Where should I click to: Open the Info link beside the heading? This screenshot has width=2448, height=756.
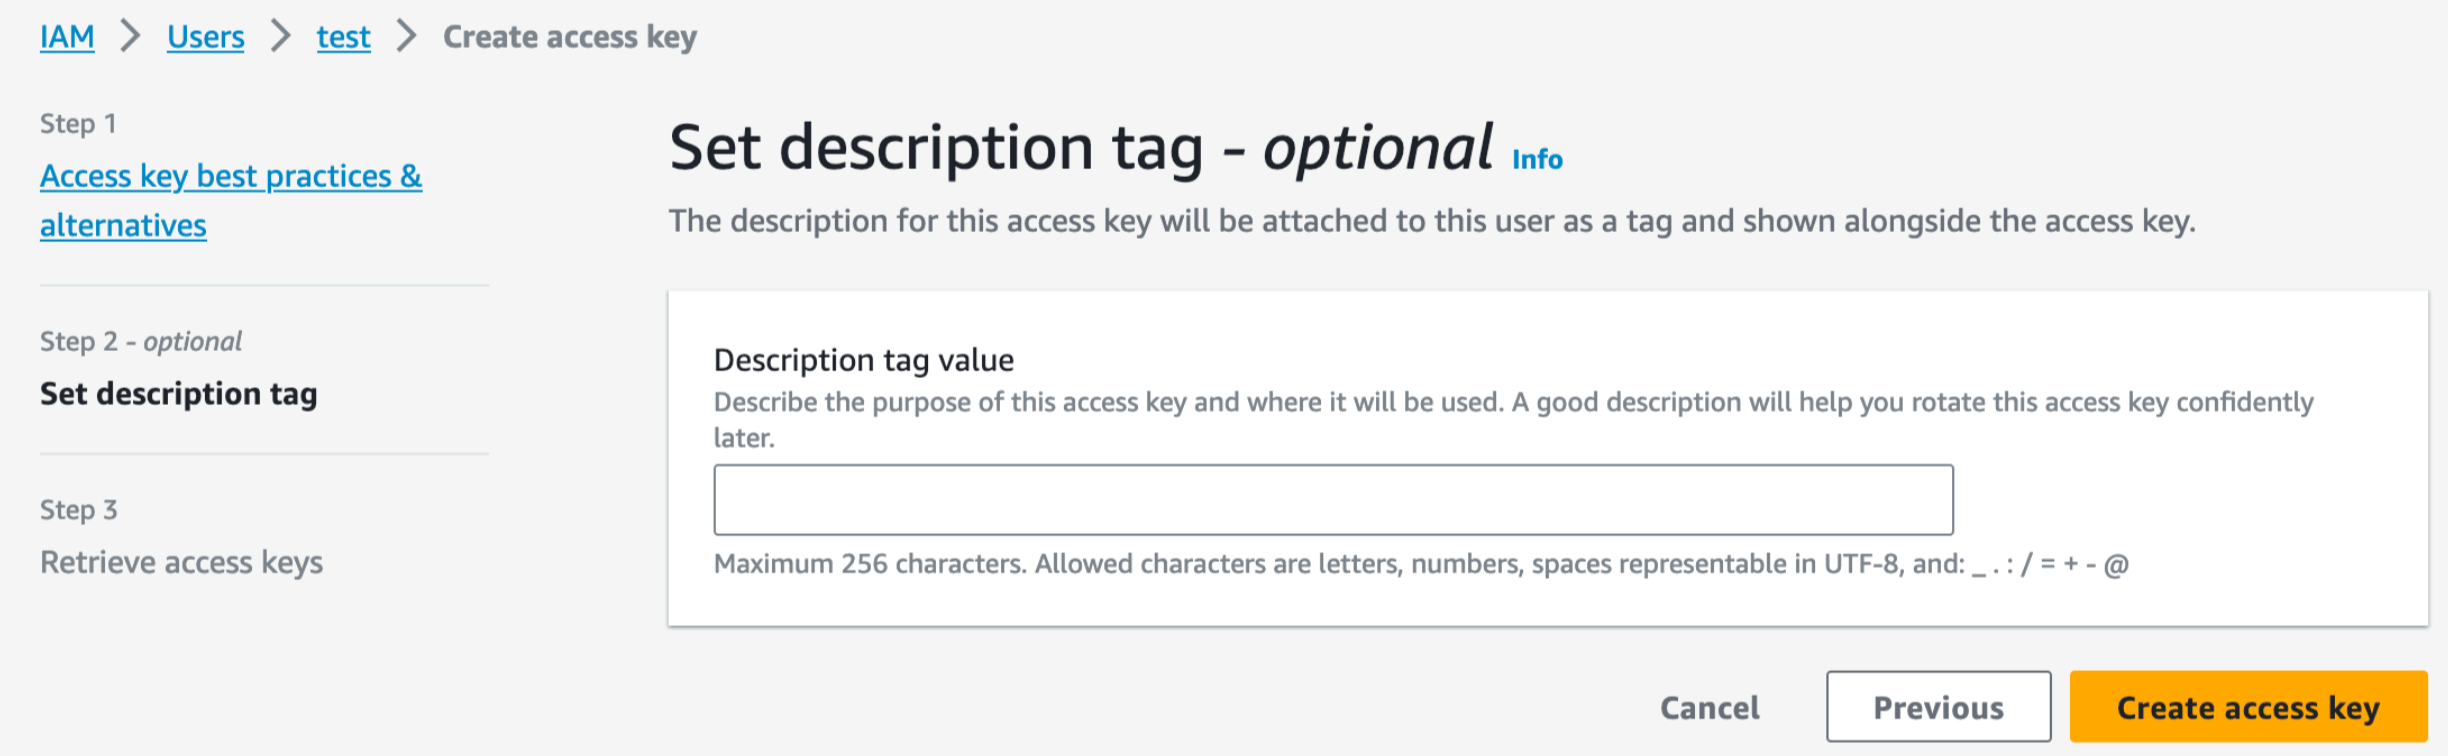click(x=1537, y=159)
